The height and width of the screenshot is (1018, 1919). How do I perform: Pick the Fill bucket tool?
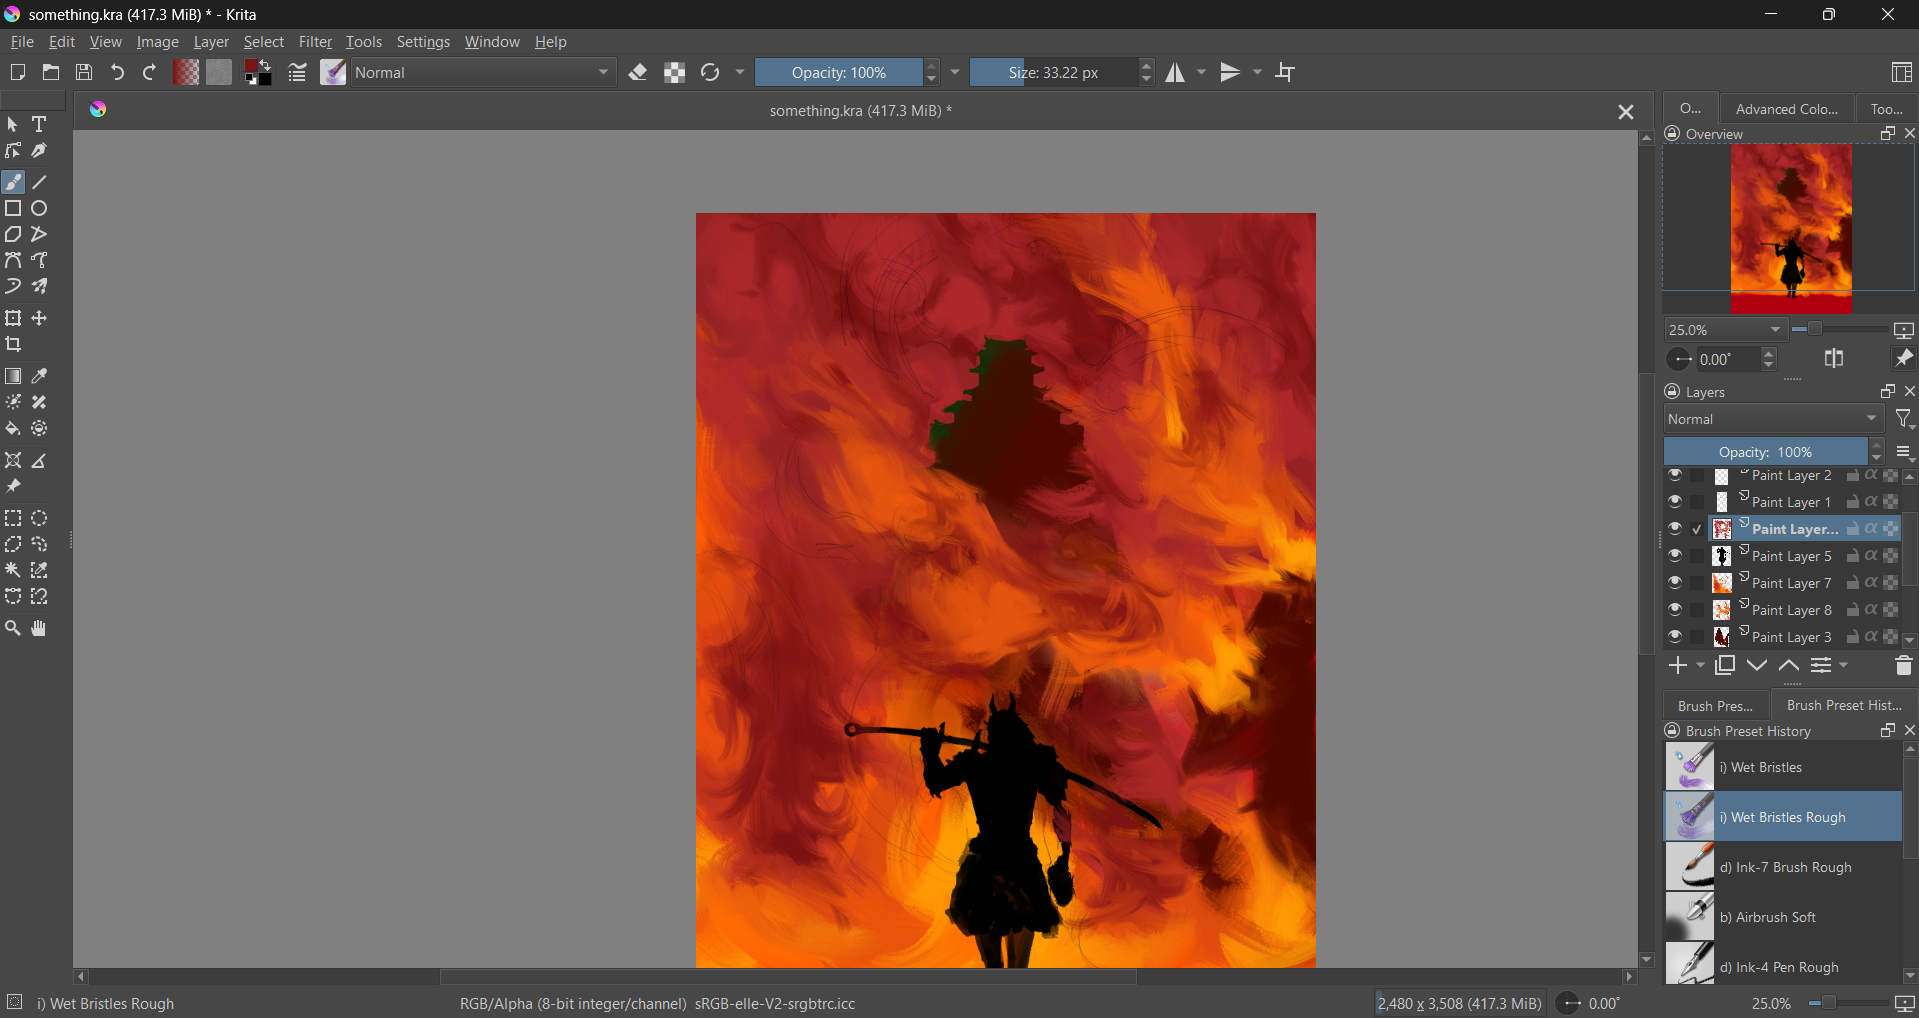click(x=13, y=429)
